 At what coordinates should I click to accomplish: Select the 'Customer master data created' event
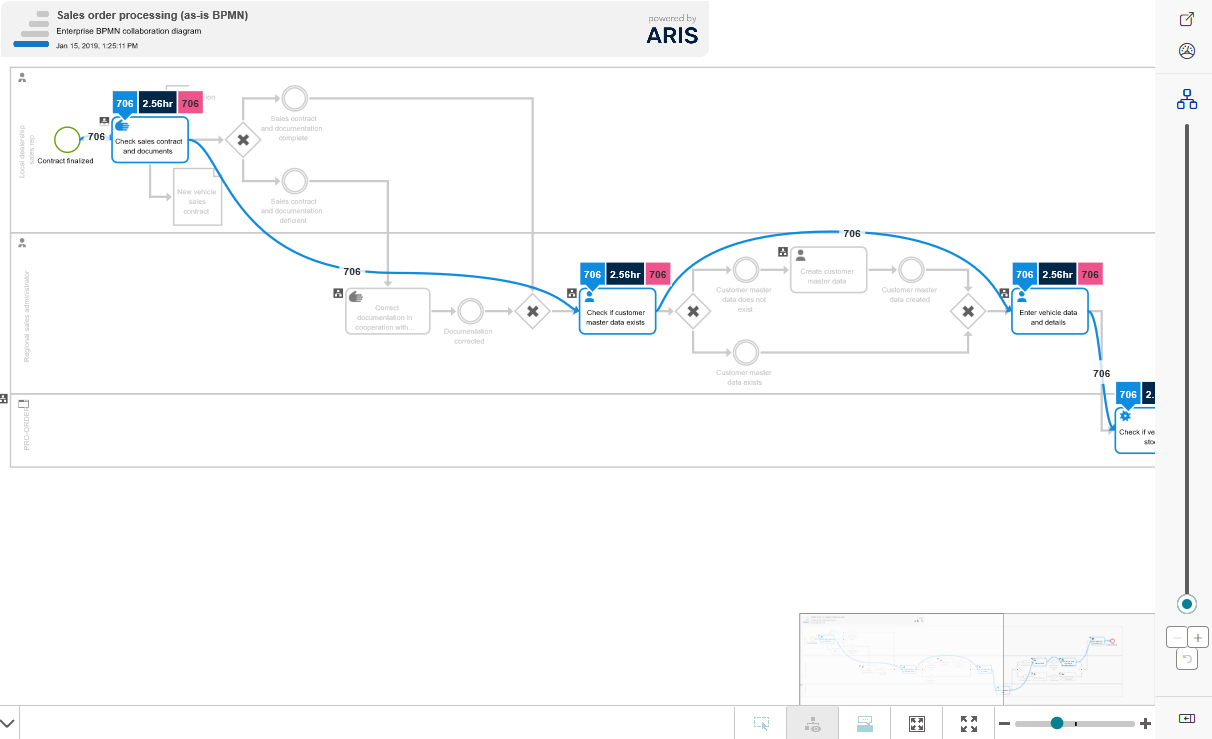tap(910, 269)
